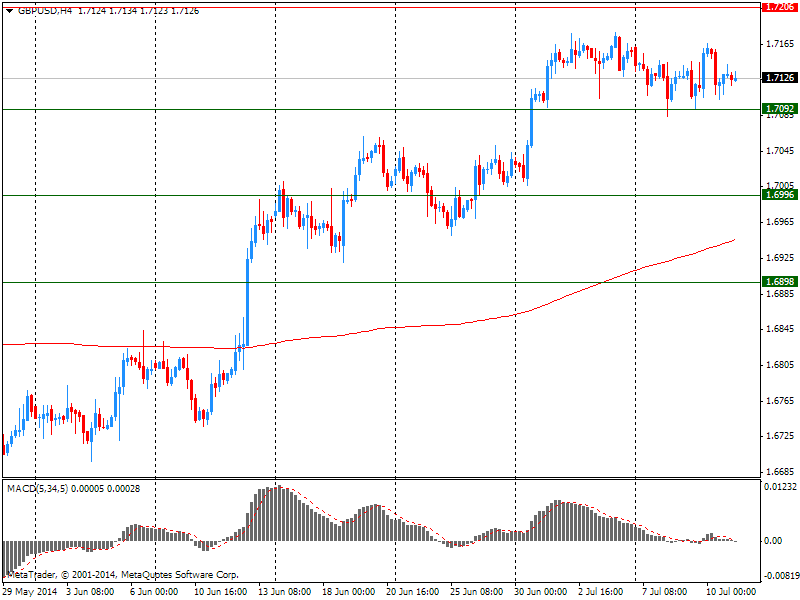Select the green 1.6996 level label
800x600 pixels.
pos(779,195)
